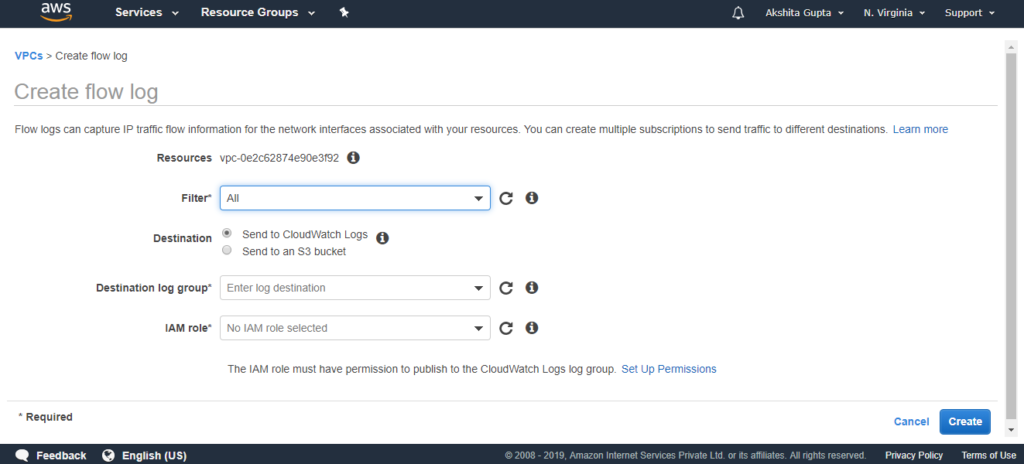Open the notifications bell icon
The width and height of the screenshot is (1024, 464).
tap(738, 13)
